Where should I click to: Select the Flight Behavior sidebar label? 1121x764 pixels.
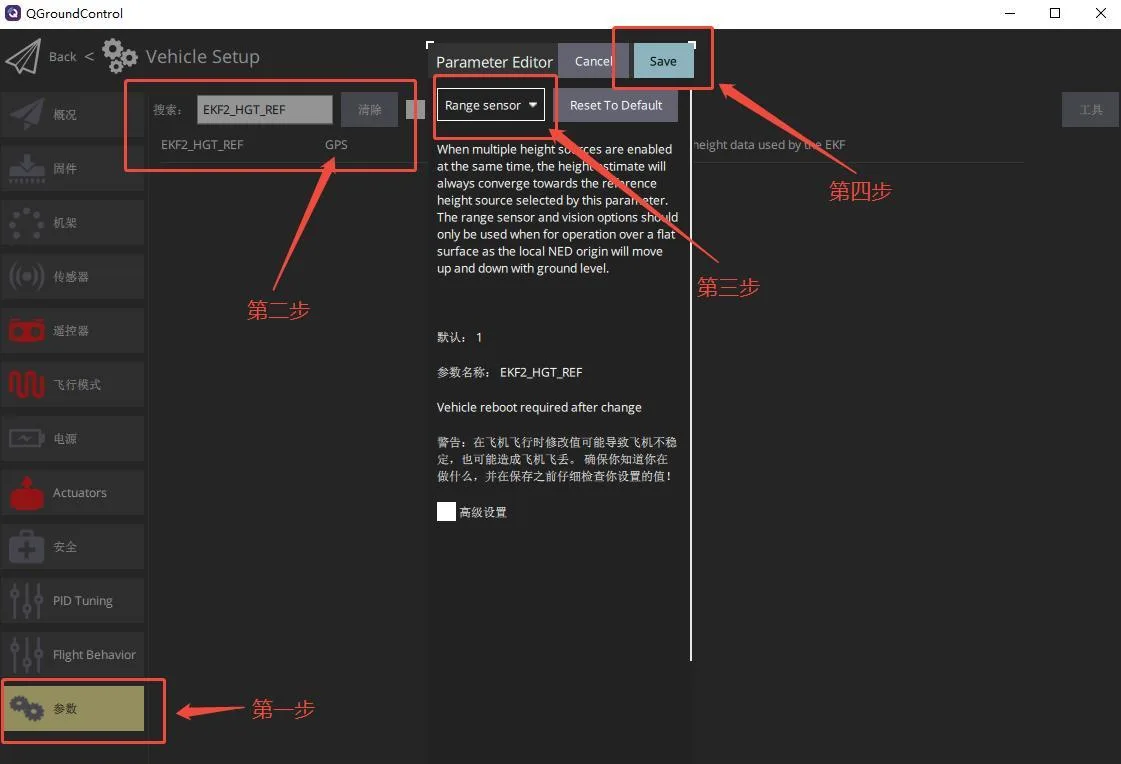pyautogui.click(x=94, y=655)
